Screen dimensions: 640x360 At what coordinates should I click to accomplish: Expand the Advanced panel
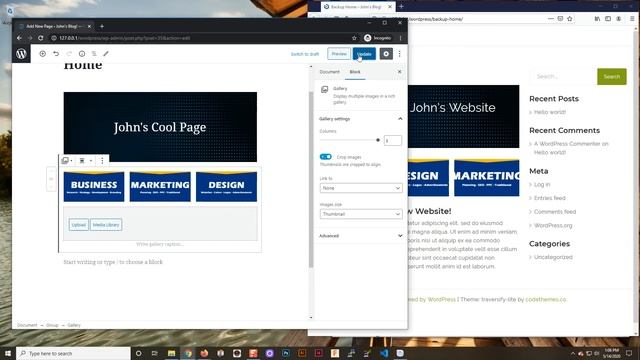coord(360,236)
